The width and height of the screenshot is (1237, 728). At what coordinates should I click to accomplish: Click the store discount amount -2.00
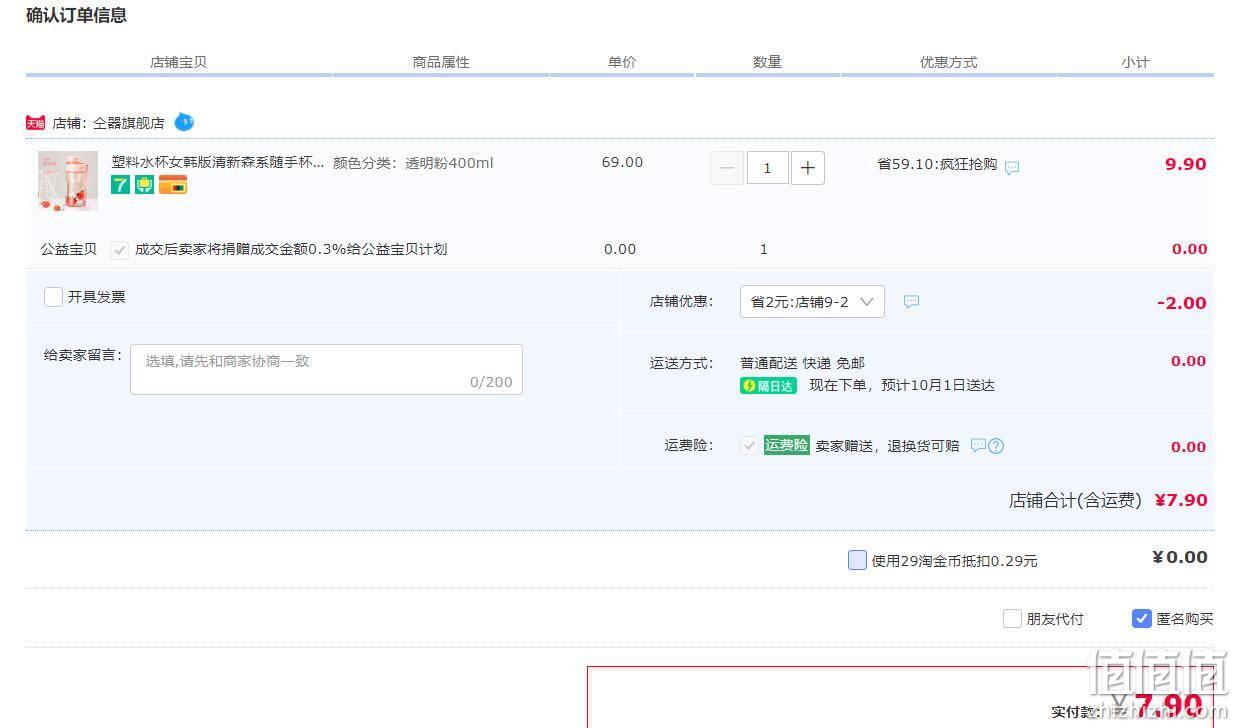[x=1181, y=303]
